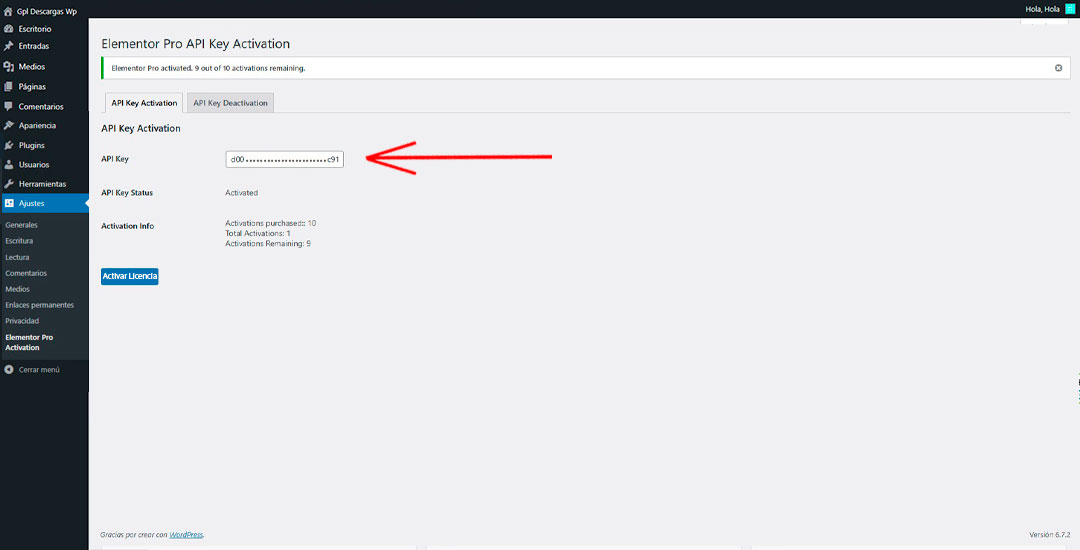This screenshot has width=1080, height=550.
Task: Follow the WordPress footer link
Action: pos(186,534)
